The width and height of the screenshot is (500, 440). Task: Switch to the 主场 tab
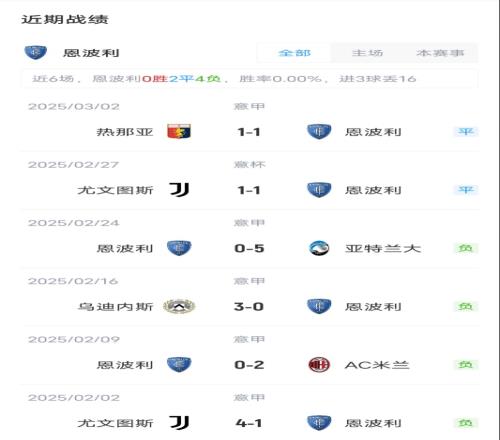click(367, 53)
